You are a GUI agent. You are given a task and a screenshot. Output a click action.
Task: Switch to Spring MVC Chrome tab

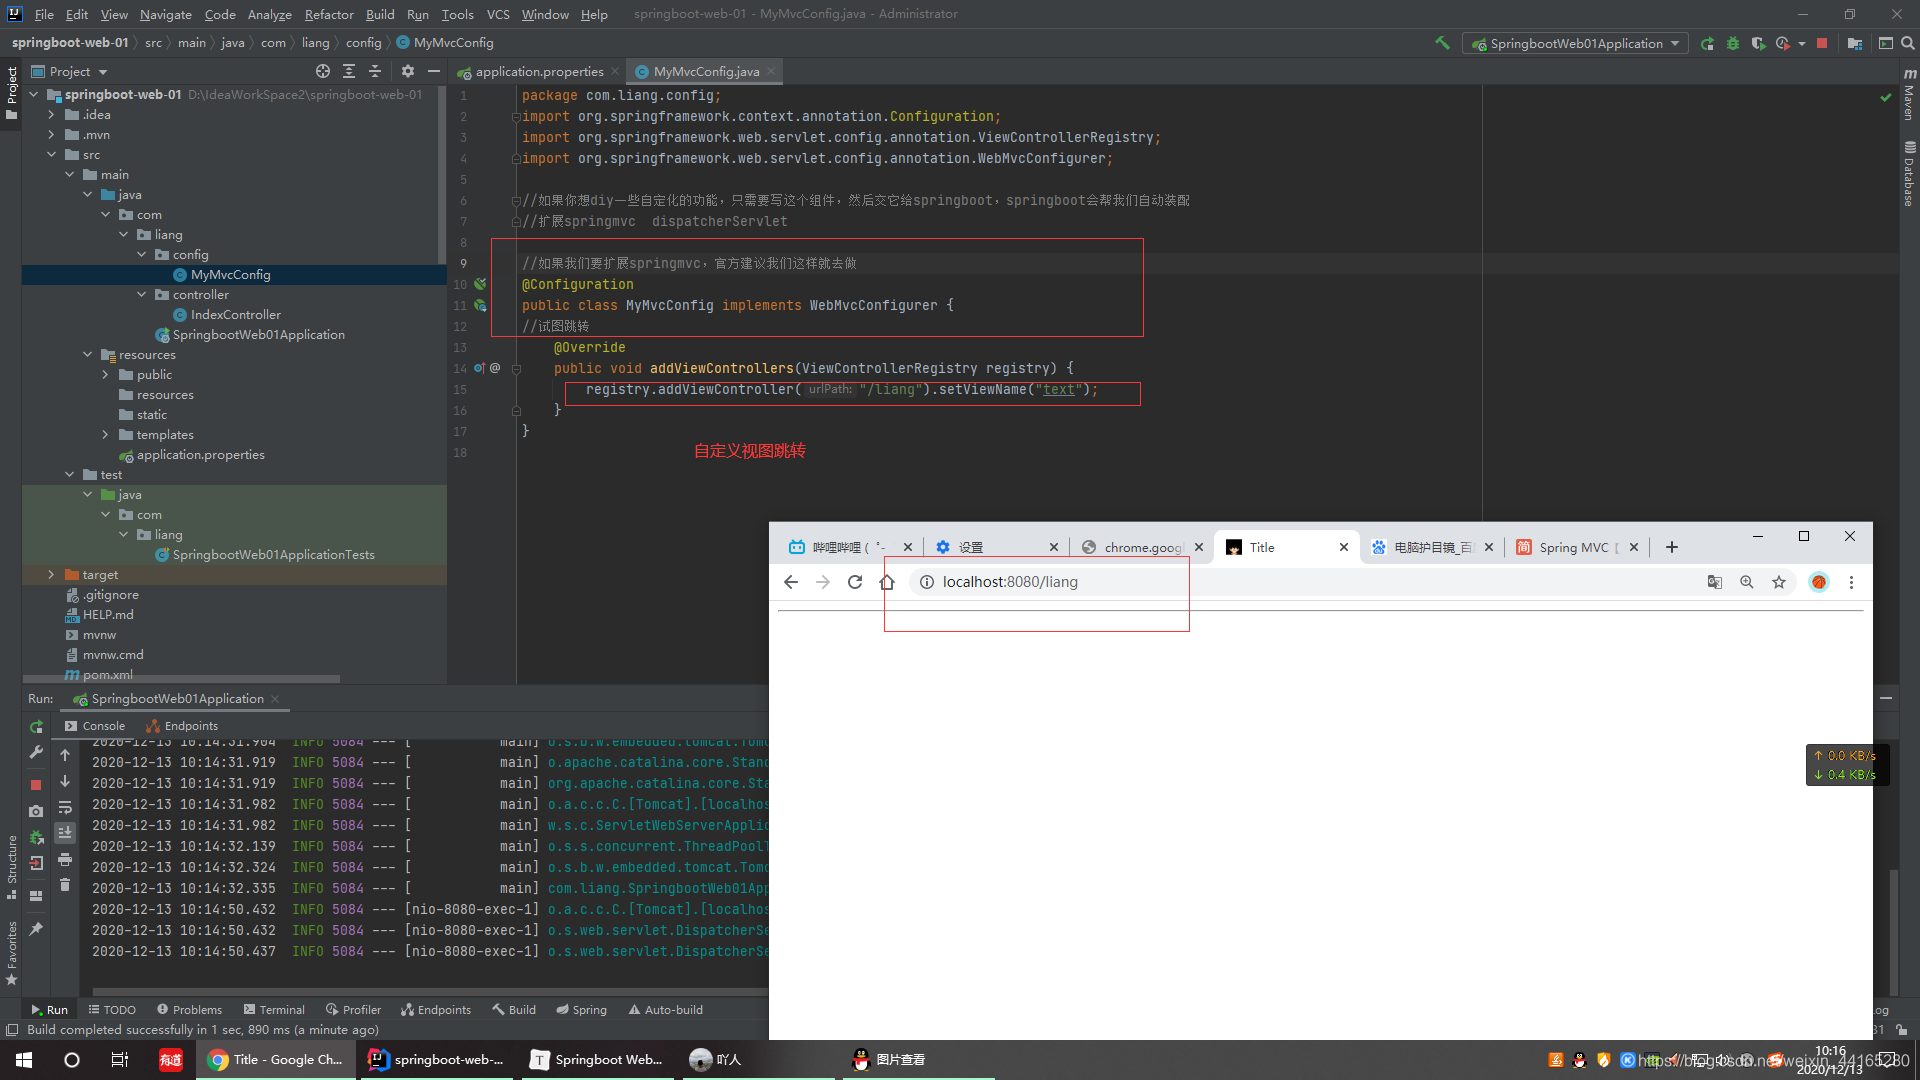coord(1577,547)
